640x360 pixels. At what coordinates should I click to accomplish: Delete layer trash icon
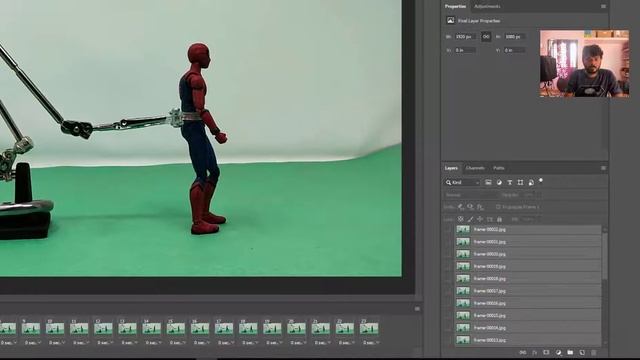click(x=594, y=352)
